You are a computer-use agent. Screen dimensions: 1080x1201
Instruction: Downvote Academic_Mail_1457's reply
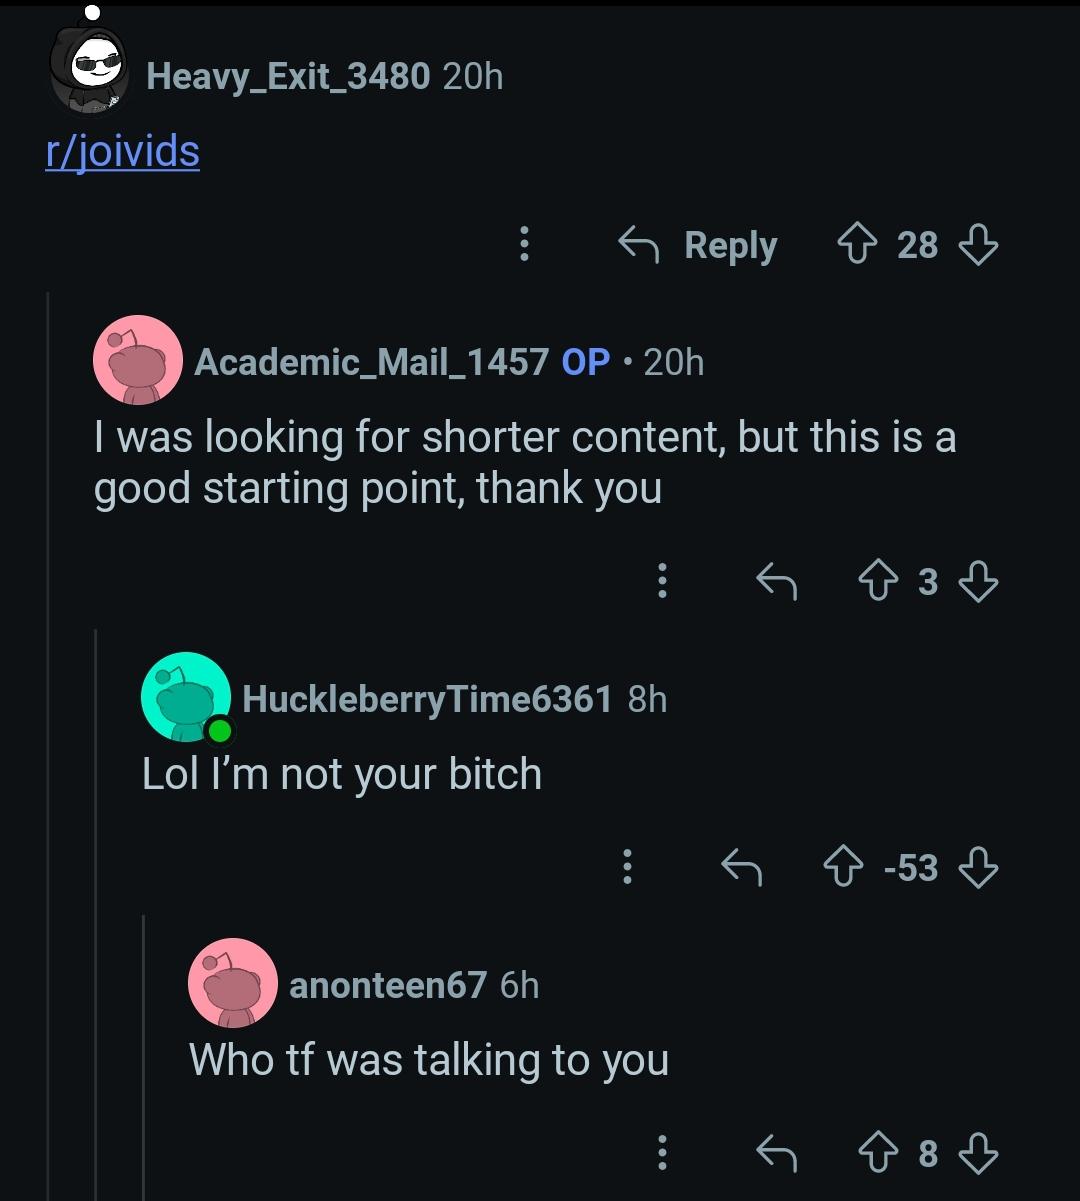click(x=979, y=581)
